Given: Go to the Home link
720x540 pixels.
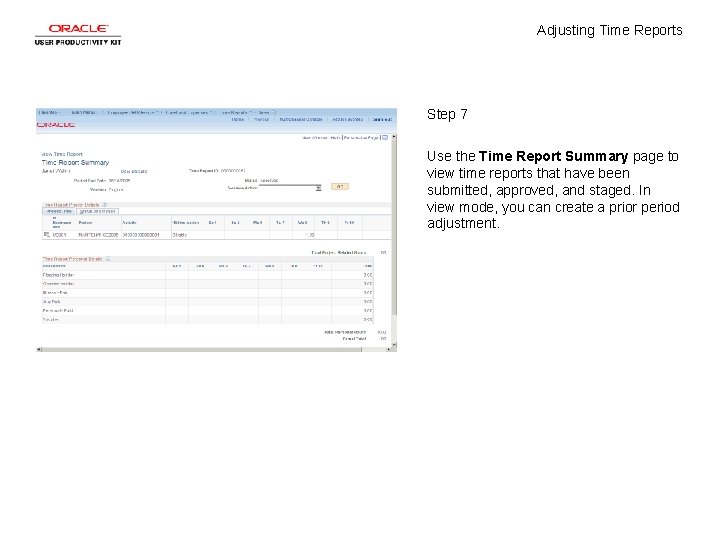Looking at the screenshot, I should tap(237, 119).
